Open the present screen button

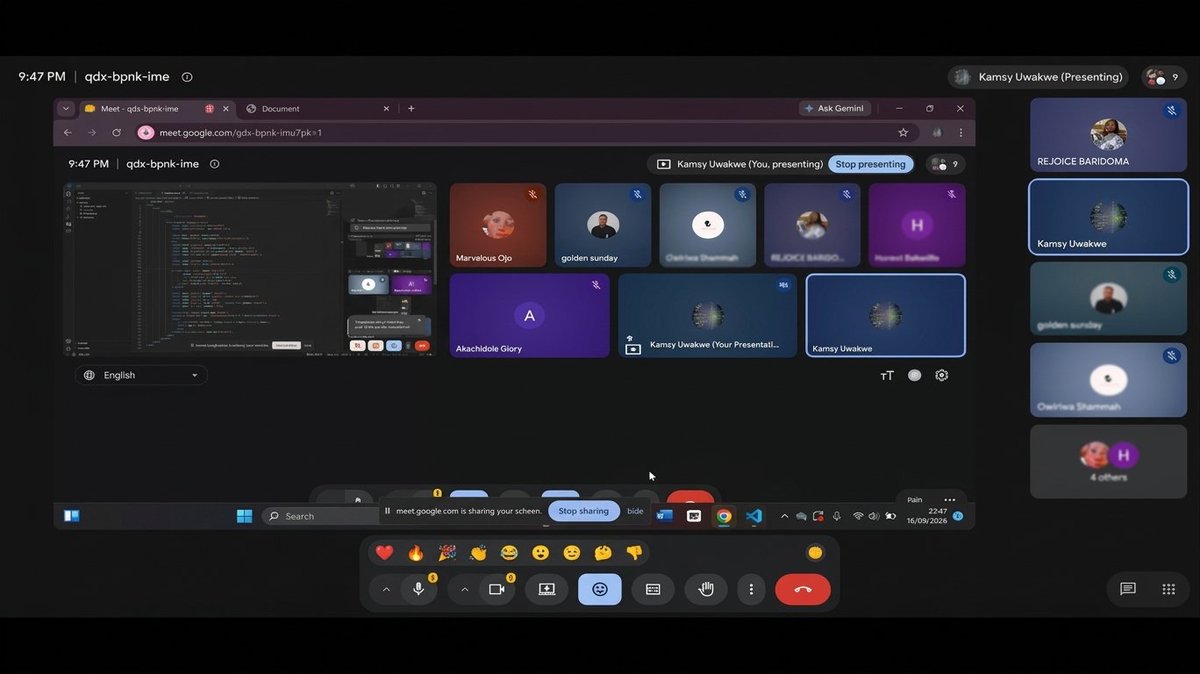point(547,590)
